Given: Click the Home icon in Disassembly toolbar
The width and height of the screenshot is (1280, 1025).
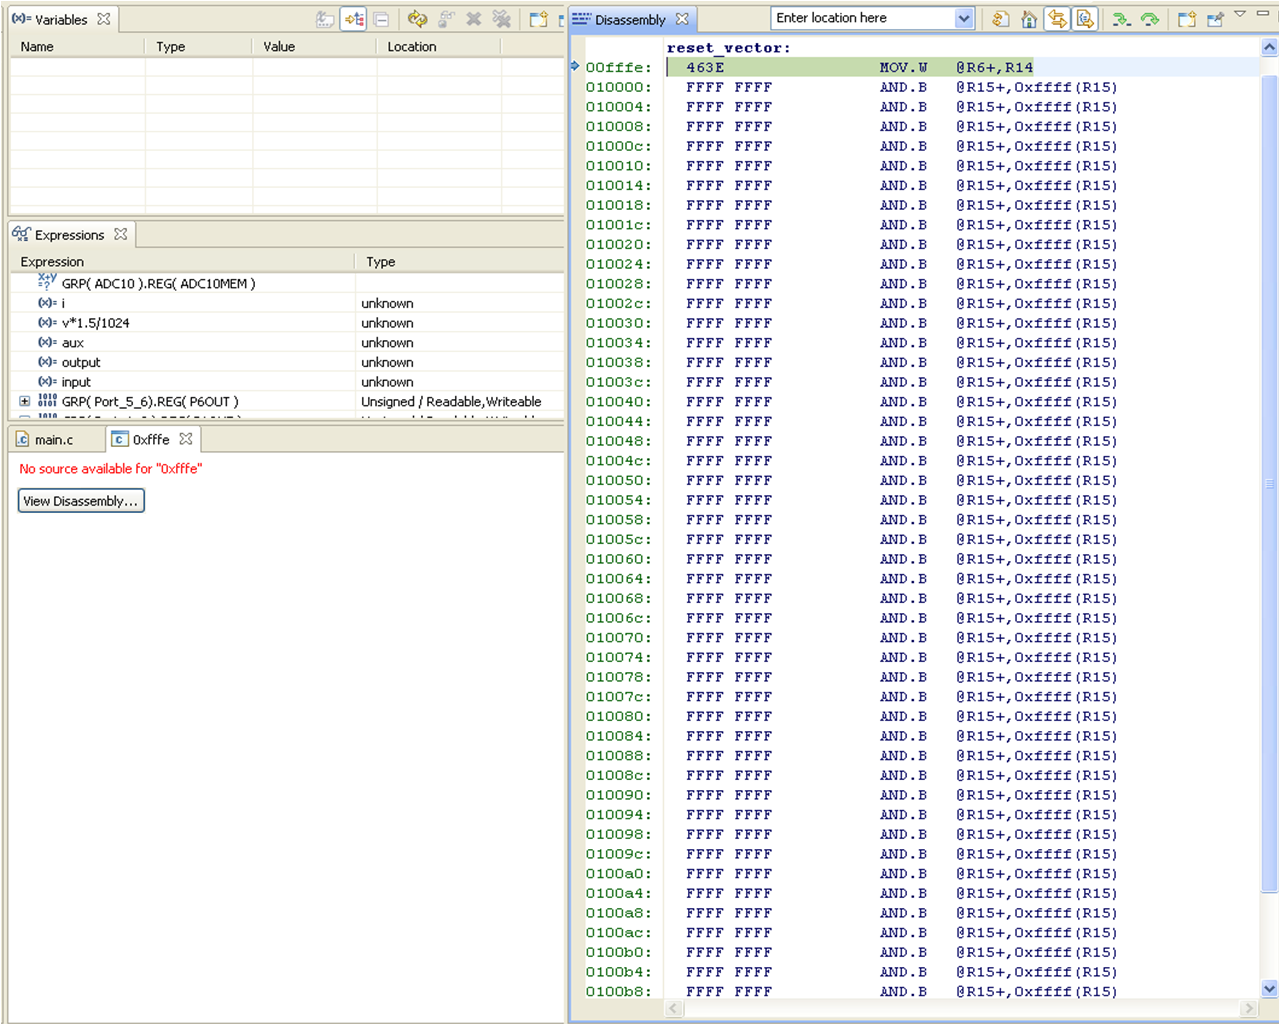Looking at the screenshot, I should tap(1029, 19).
